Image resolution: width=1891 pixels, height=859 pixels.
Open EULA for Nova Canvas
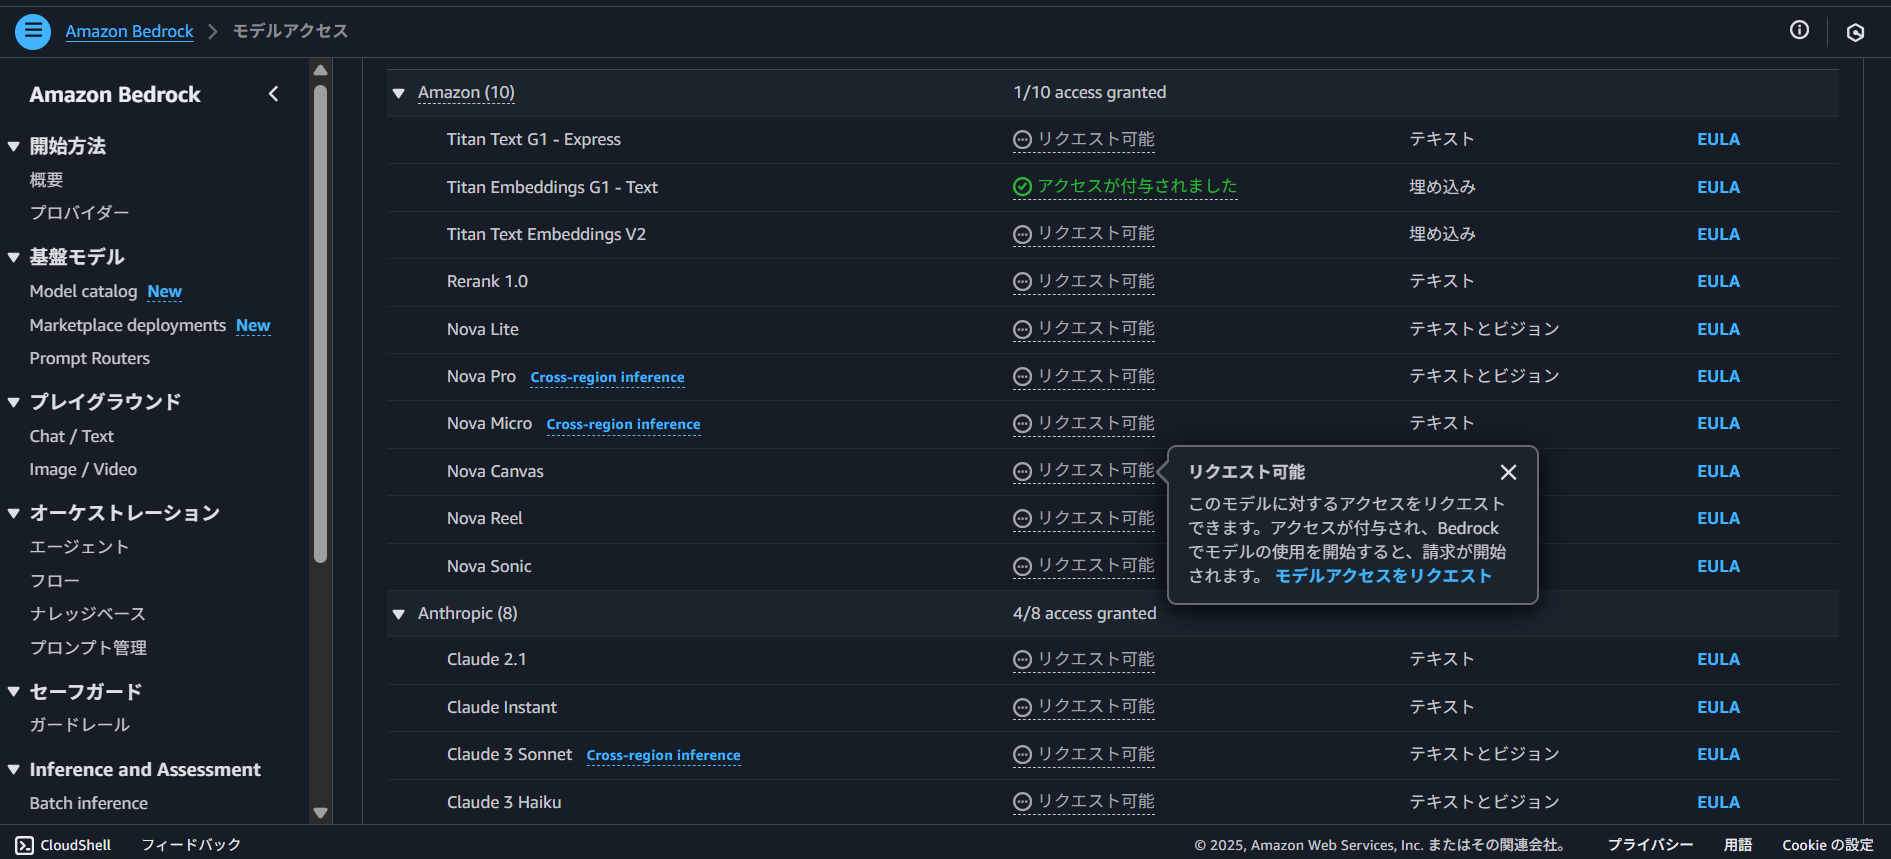[1718, 471]
